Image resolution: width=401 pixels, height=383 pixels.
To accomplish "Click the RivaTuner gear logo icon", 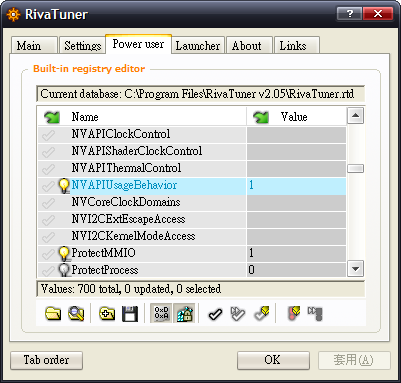I will coord(13,15).
